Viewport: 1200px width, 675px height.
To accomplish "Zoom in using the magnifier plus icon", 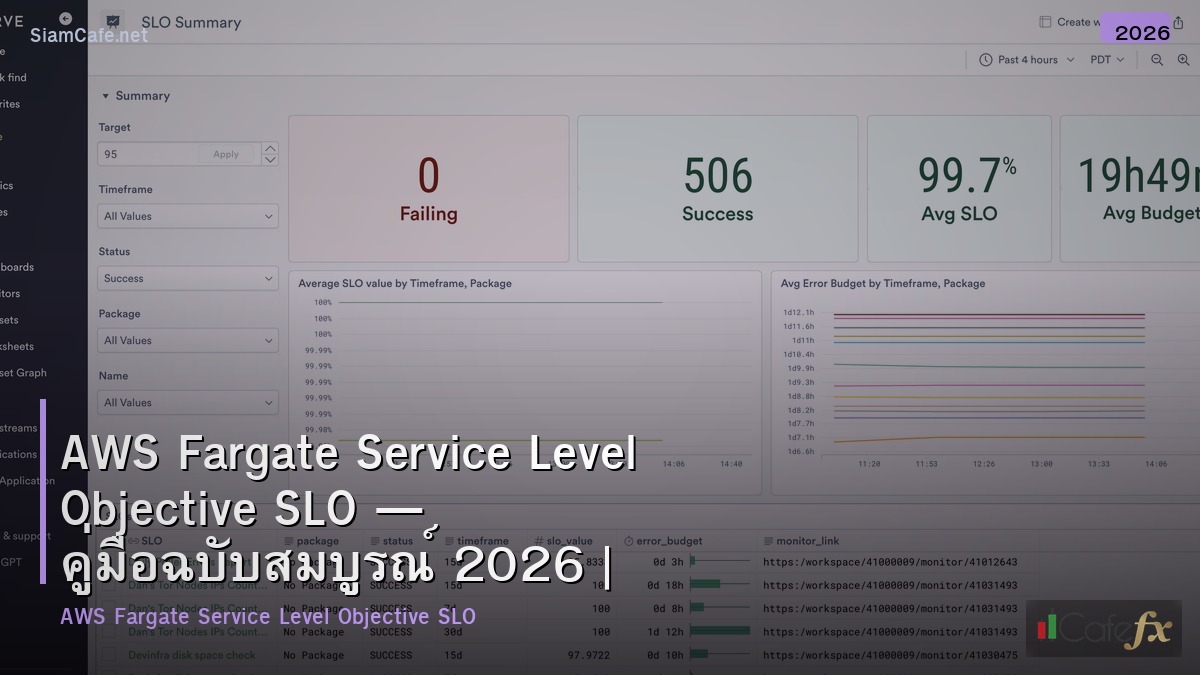I will click(1182, 59).
